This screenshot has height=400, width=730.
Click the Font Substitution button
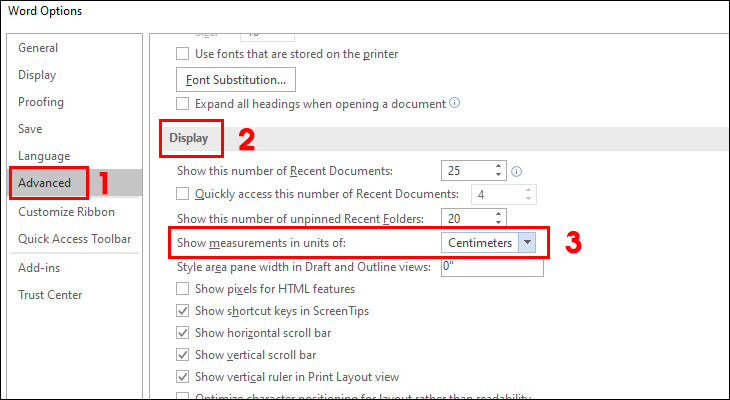click(x=236, y=80)
